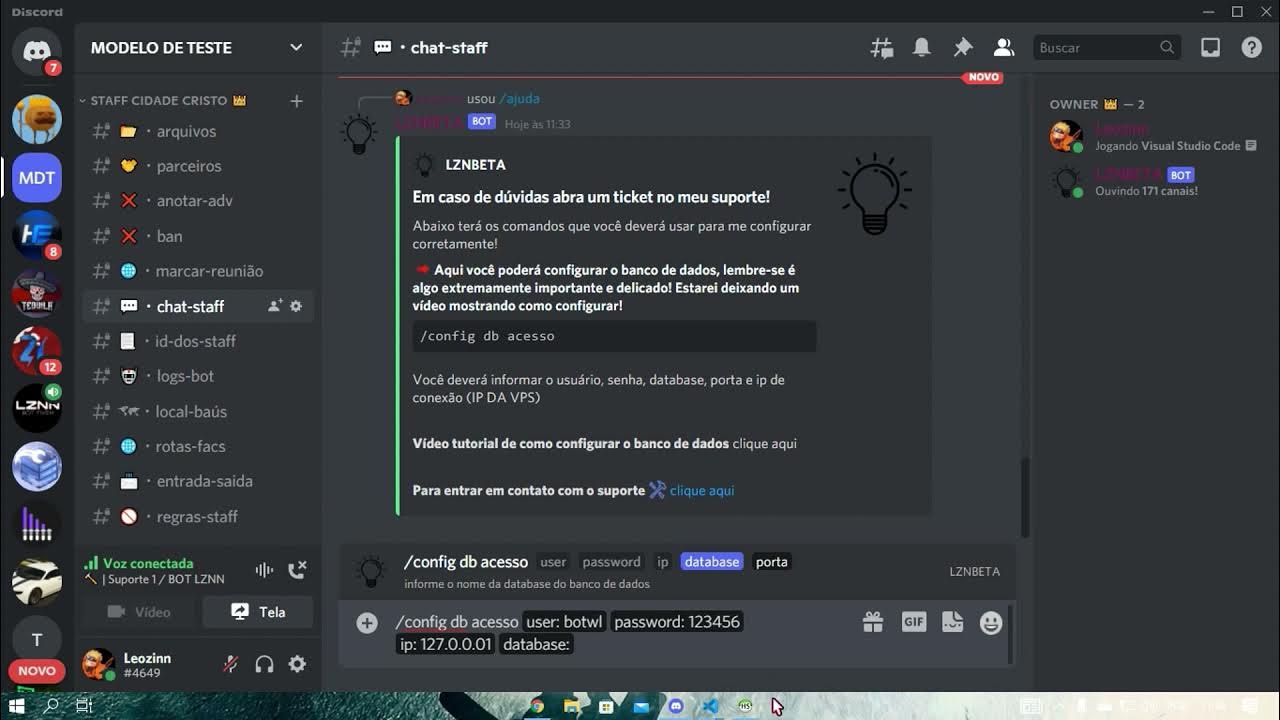The height and width of the screenshot is (720, 1280).
Task: Edit chat-staff channel settings gear
Action: [296, 306]
